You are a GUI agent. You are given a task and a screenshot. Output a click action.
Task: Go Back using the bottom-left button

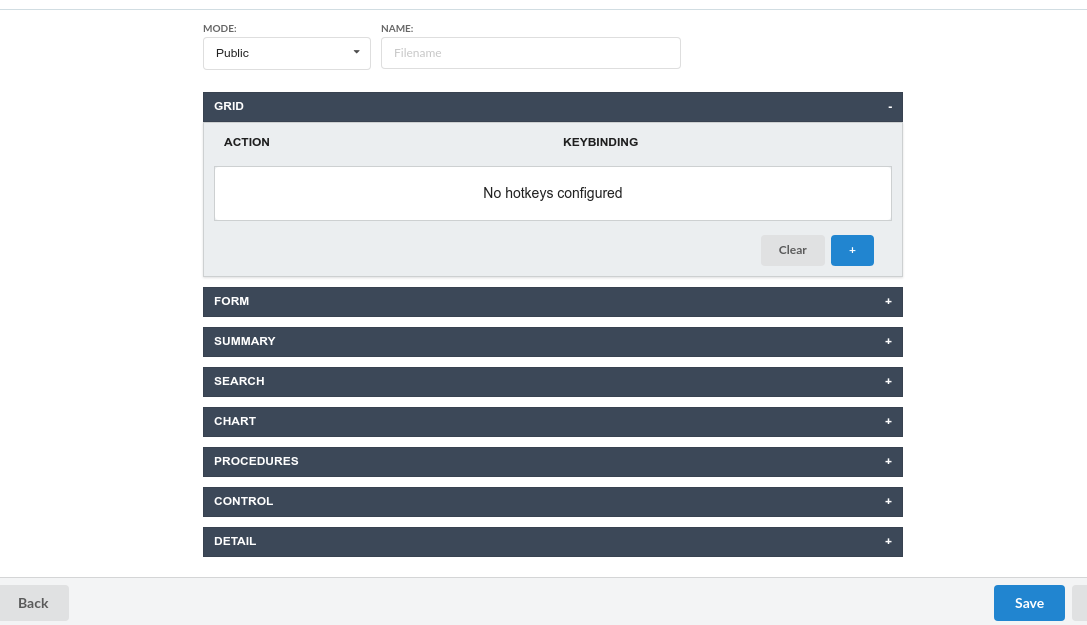pos(33,603)
